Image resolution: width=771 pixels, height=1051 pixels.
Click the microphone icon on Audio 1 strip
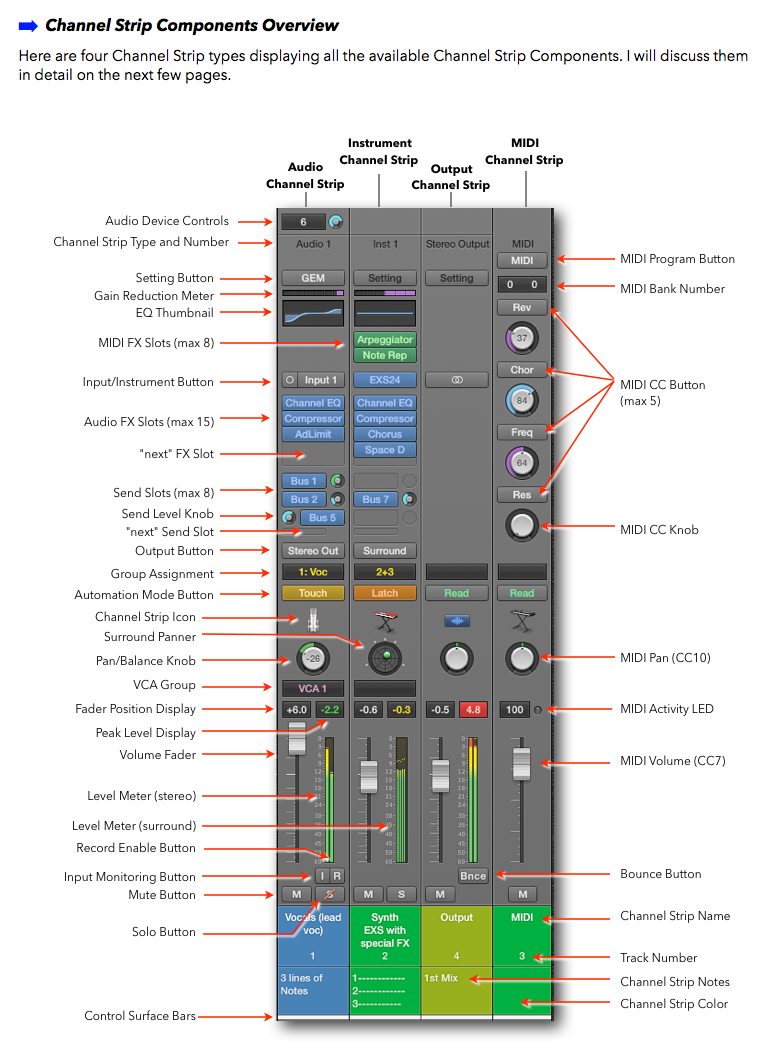pos(313,619)
